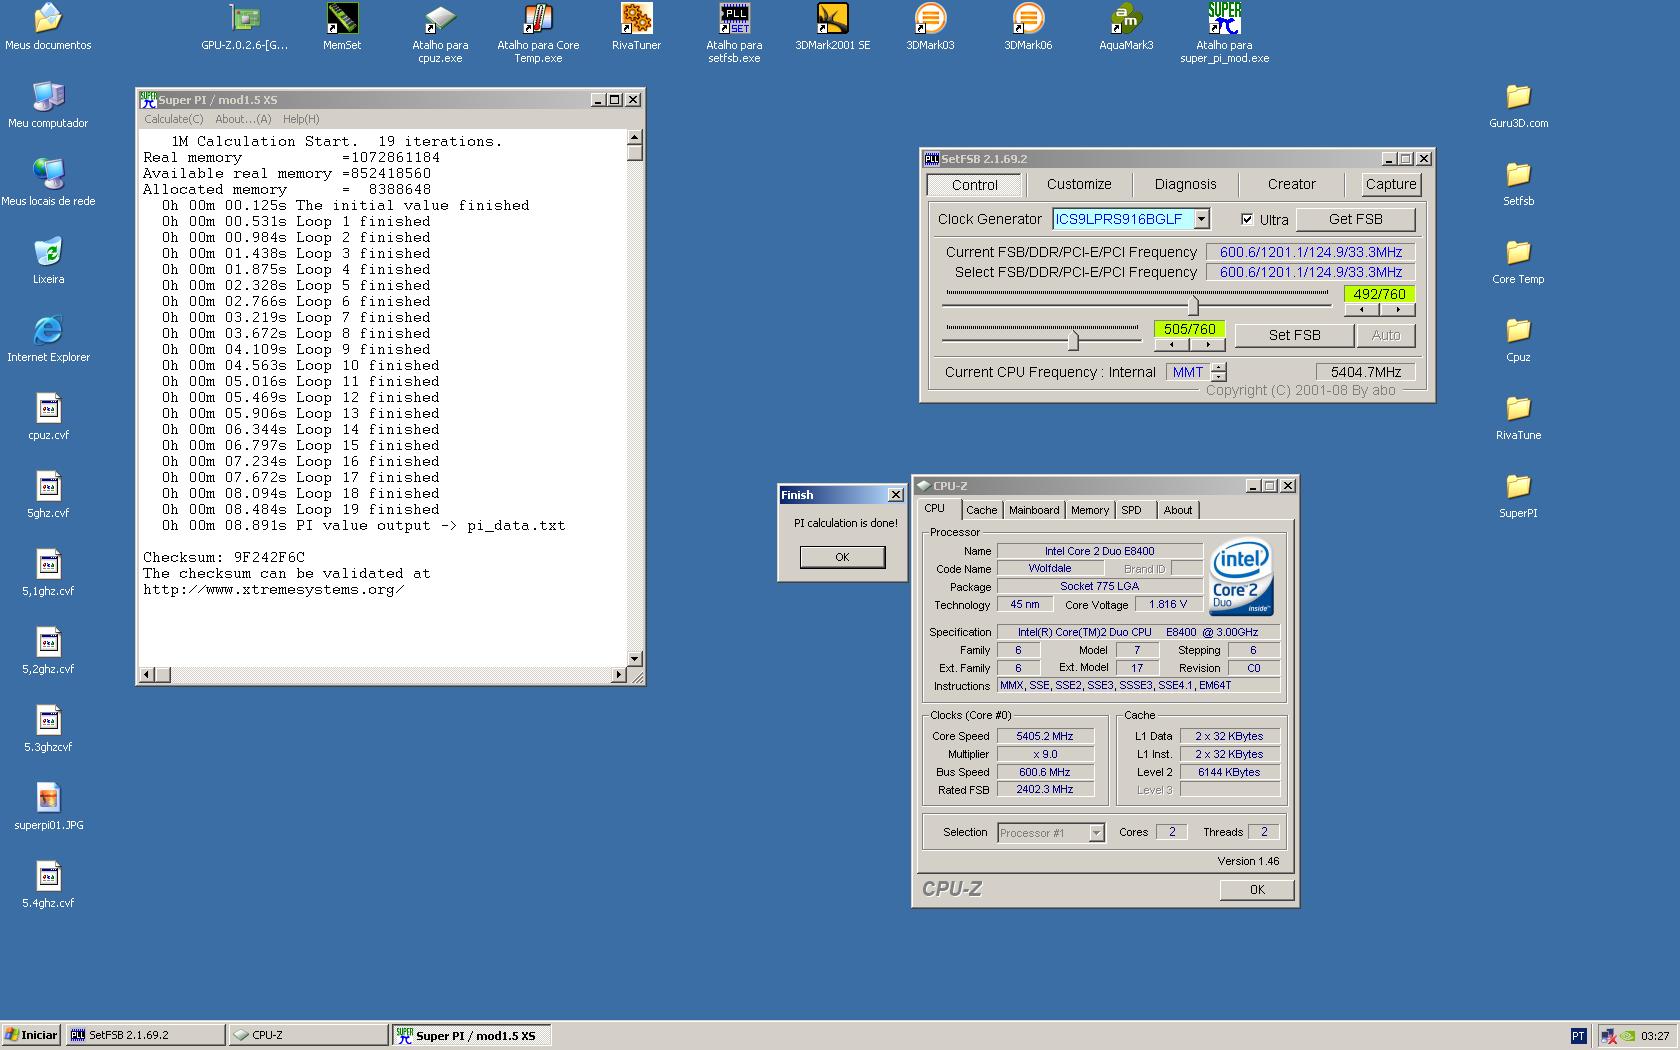Open the Memory tab in CPU-Z
The image size is (1680, 1050).
point(1089,510)
